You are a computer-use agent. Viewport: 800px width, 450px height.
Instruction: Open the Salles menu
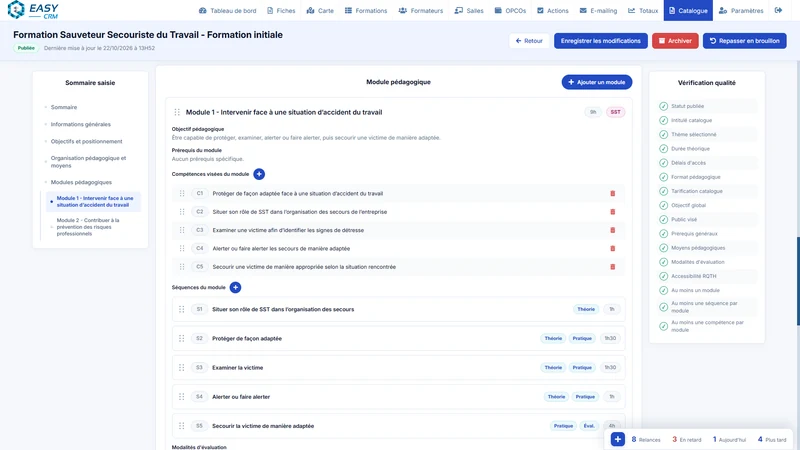pyautogui.click(x=469, y=10)
